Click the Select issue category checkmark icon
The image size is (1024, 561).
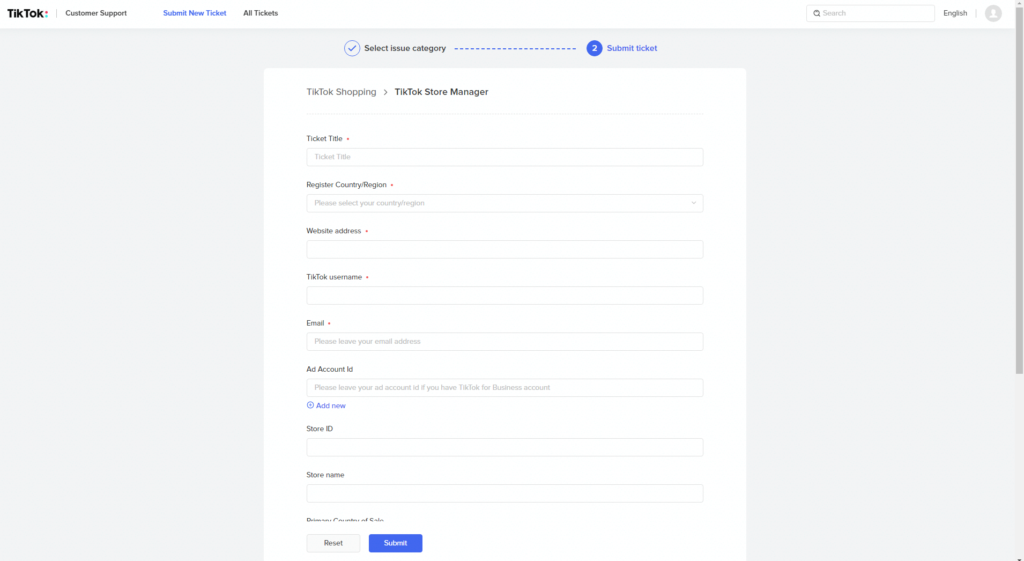tap(352, 48)
